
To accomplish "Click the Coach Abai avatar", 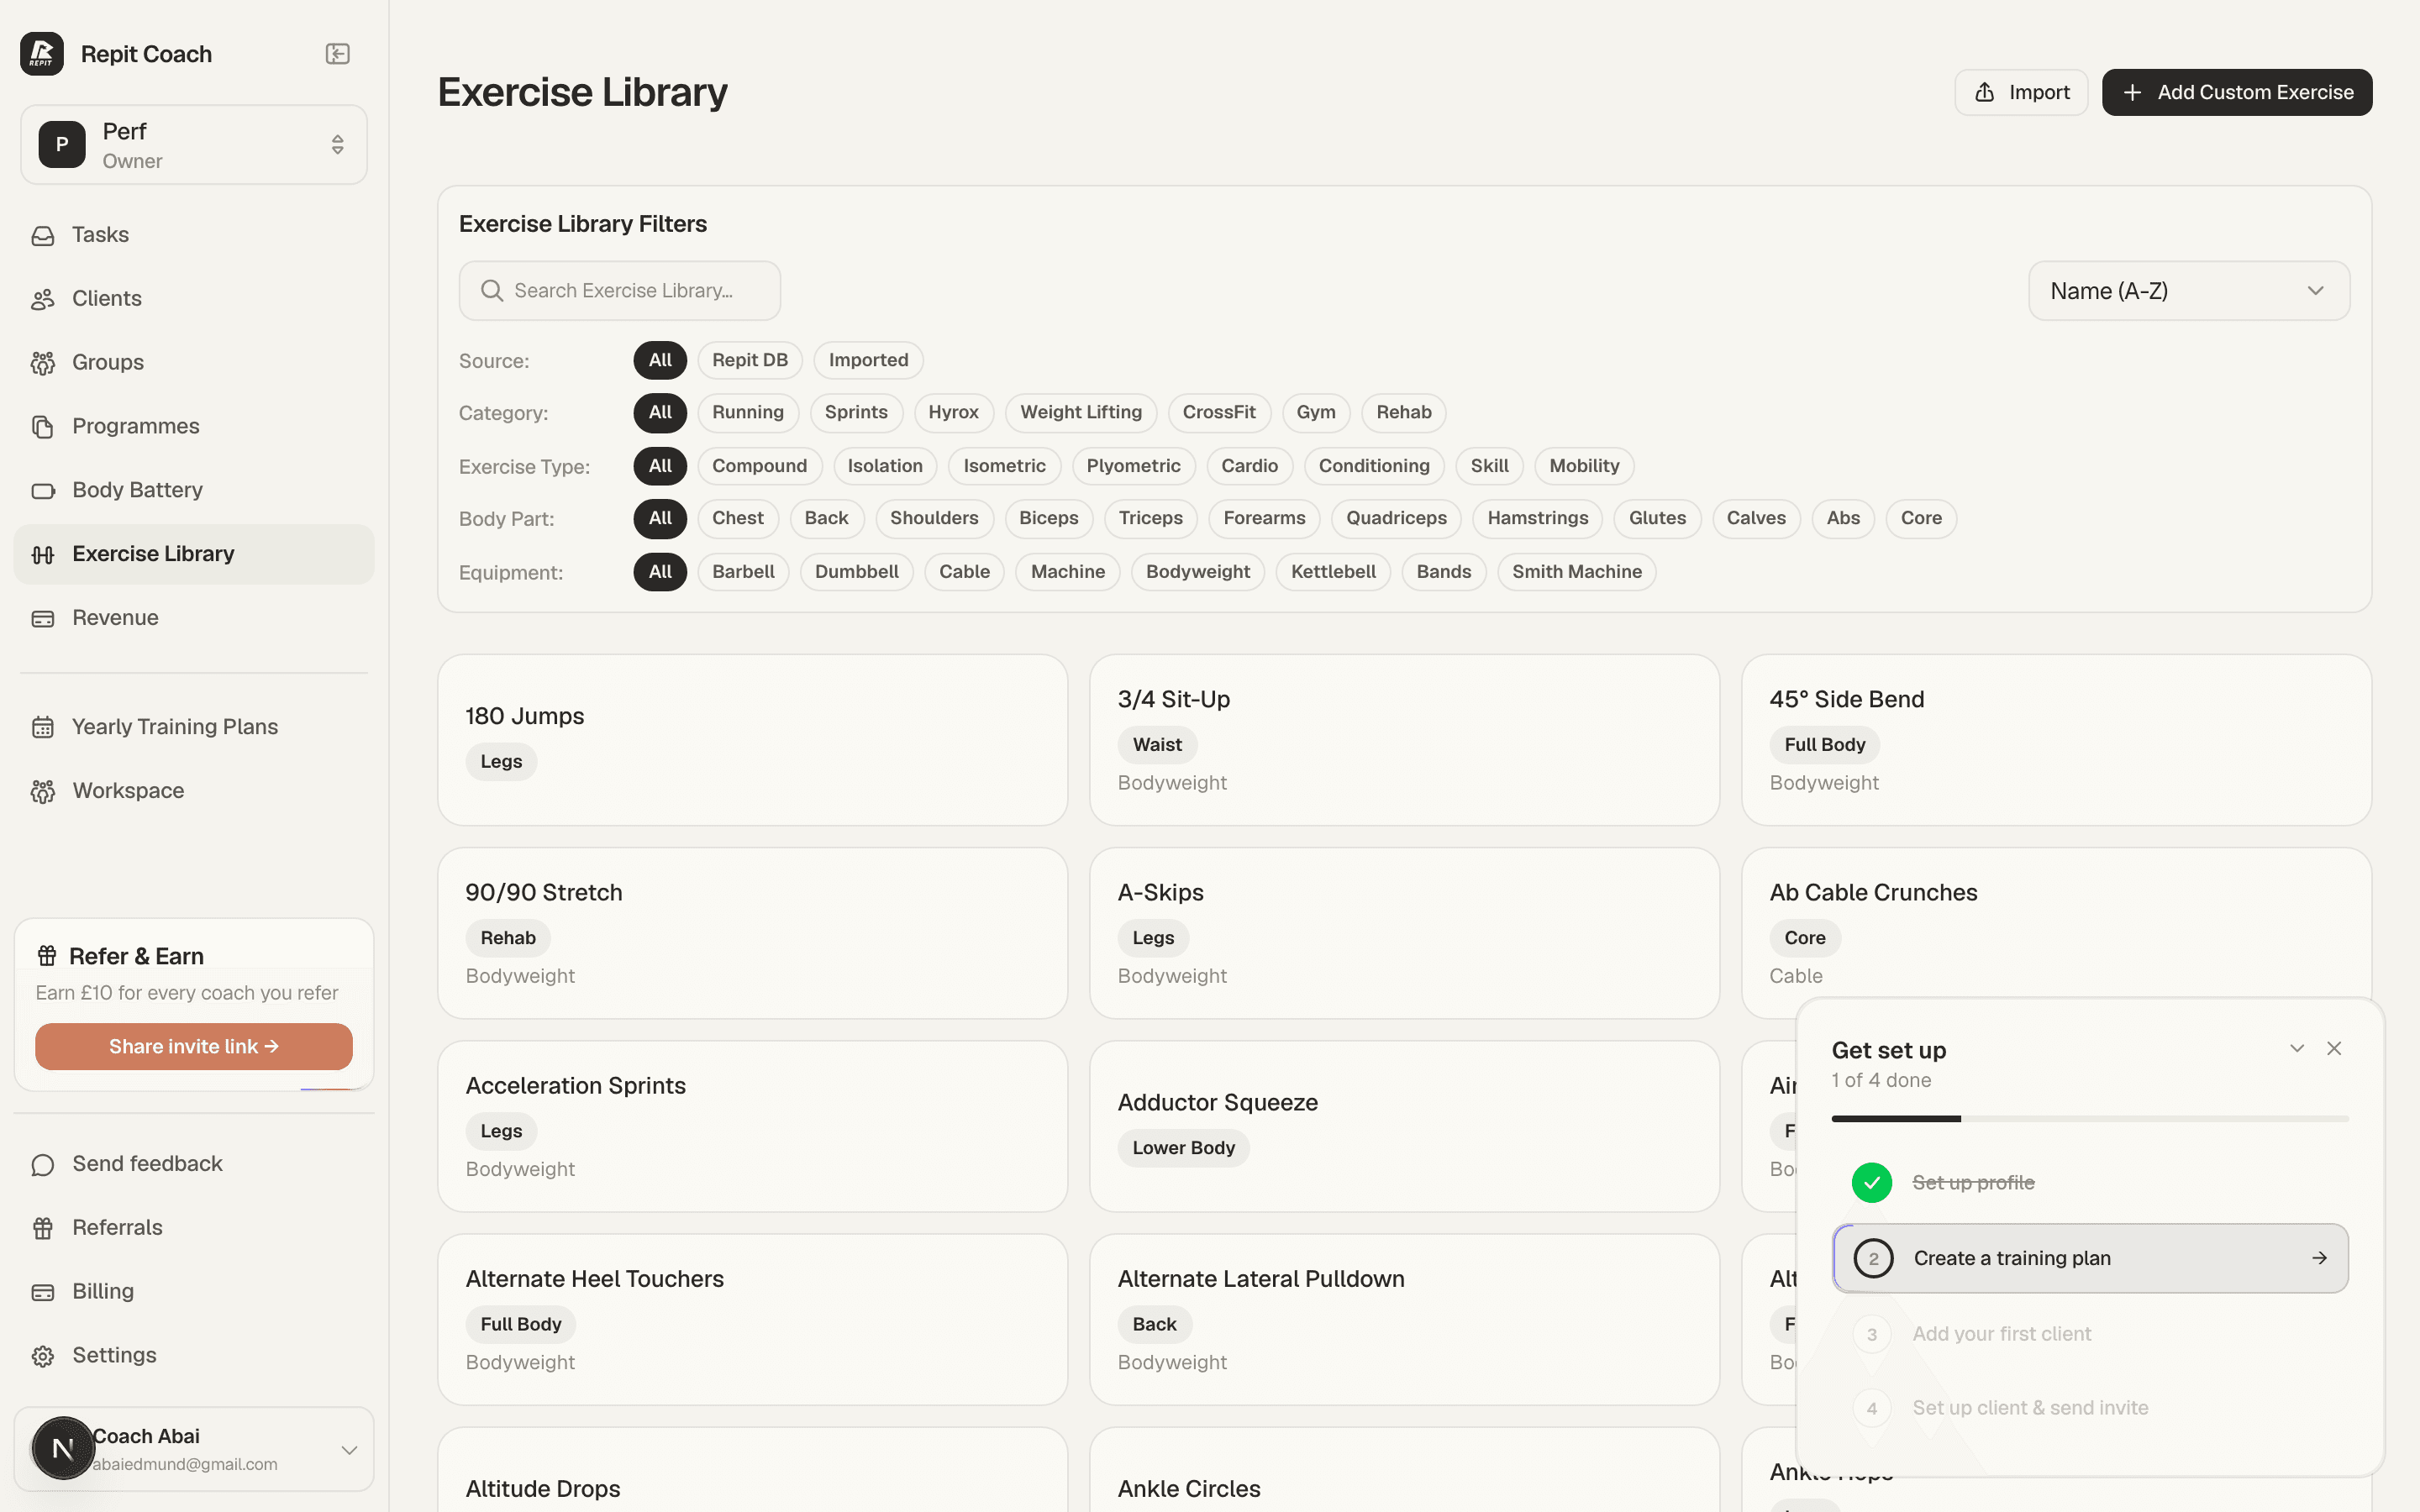I will (63, 1448).
